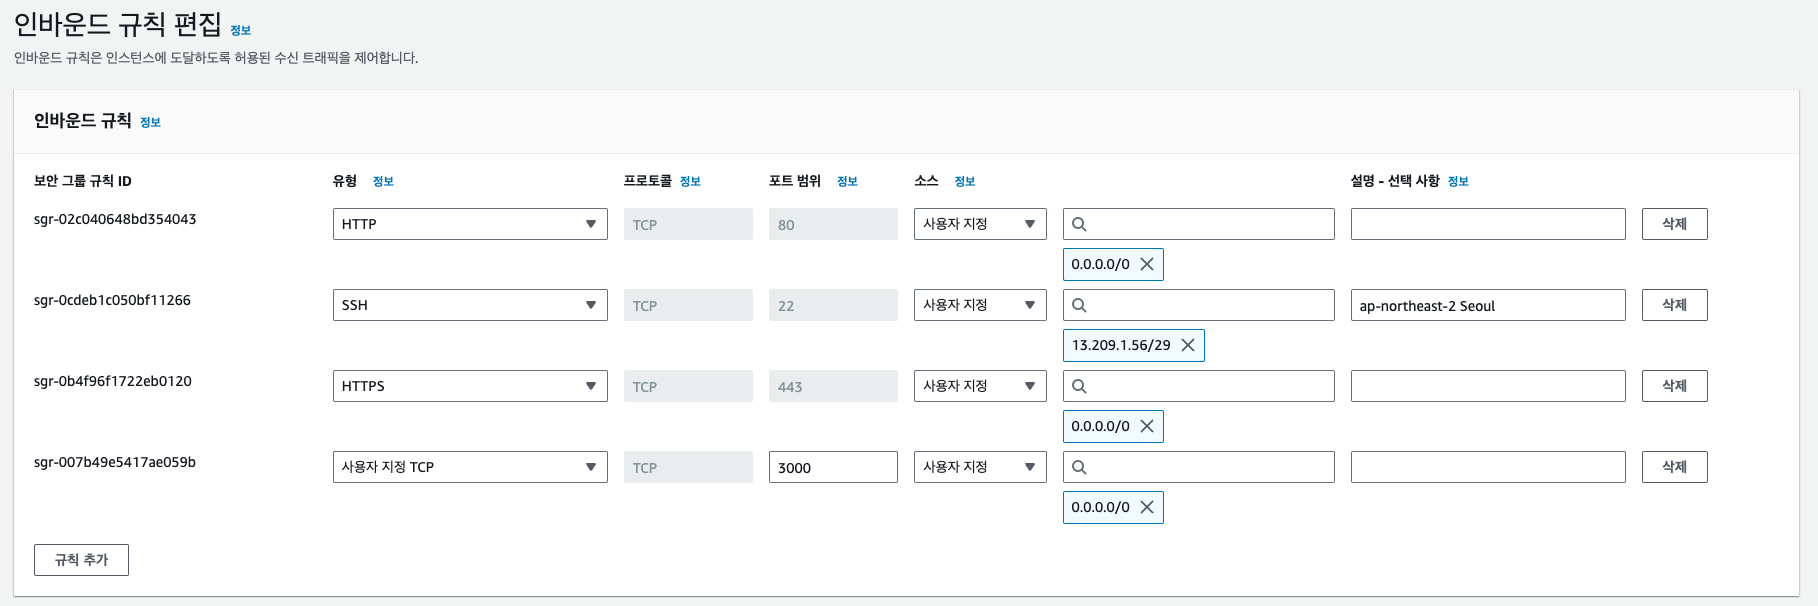
Task: Open 정보 link next to 인바운드 규칙 편집
Action: [241, 31]
